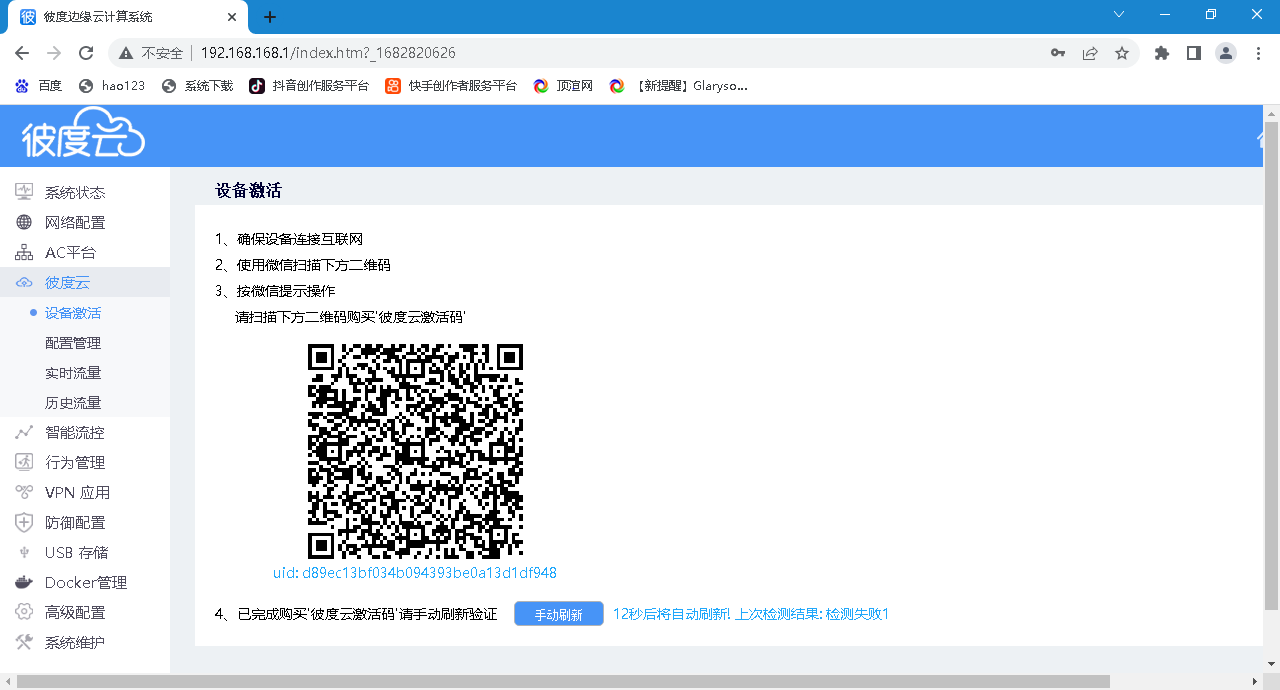
Task: Open 快手创作者服务平台 bookmark
Action: [451, 86]
